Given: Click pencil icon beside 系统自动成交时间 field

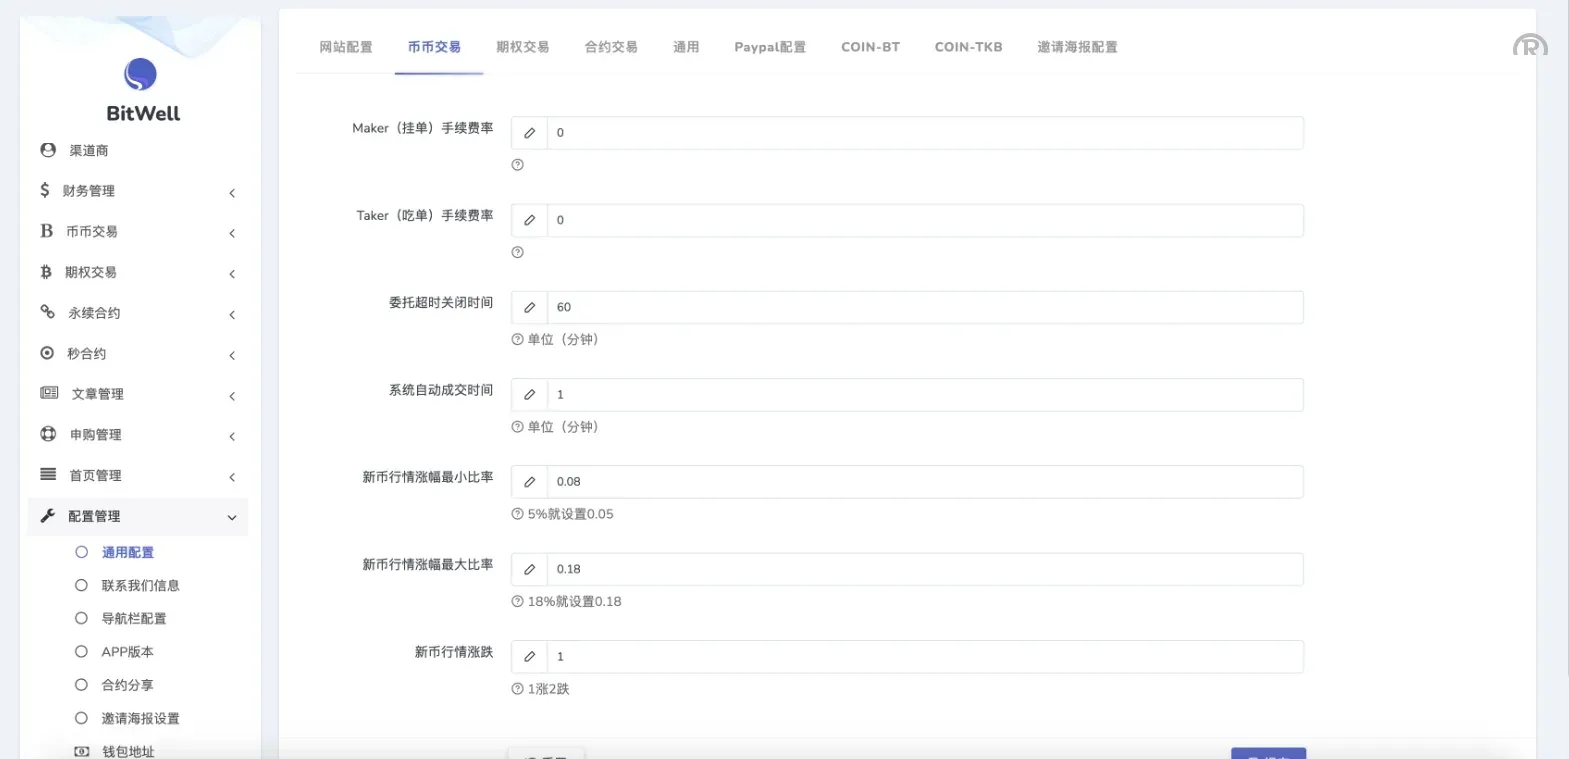Looking at the screenshot, I should coord(530,395).
